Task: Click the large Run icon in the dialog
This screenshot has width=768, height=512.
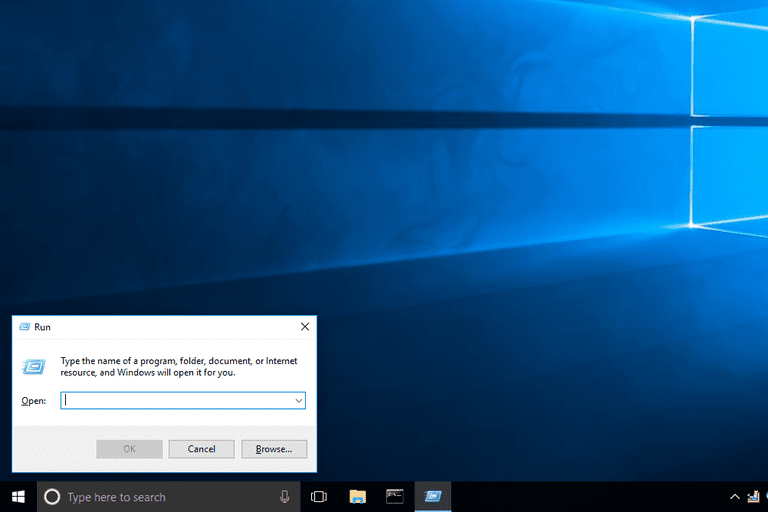Action: click(34, 366)
